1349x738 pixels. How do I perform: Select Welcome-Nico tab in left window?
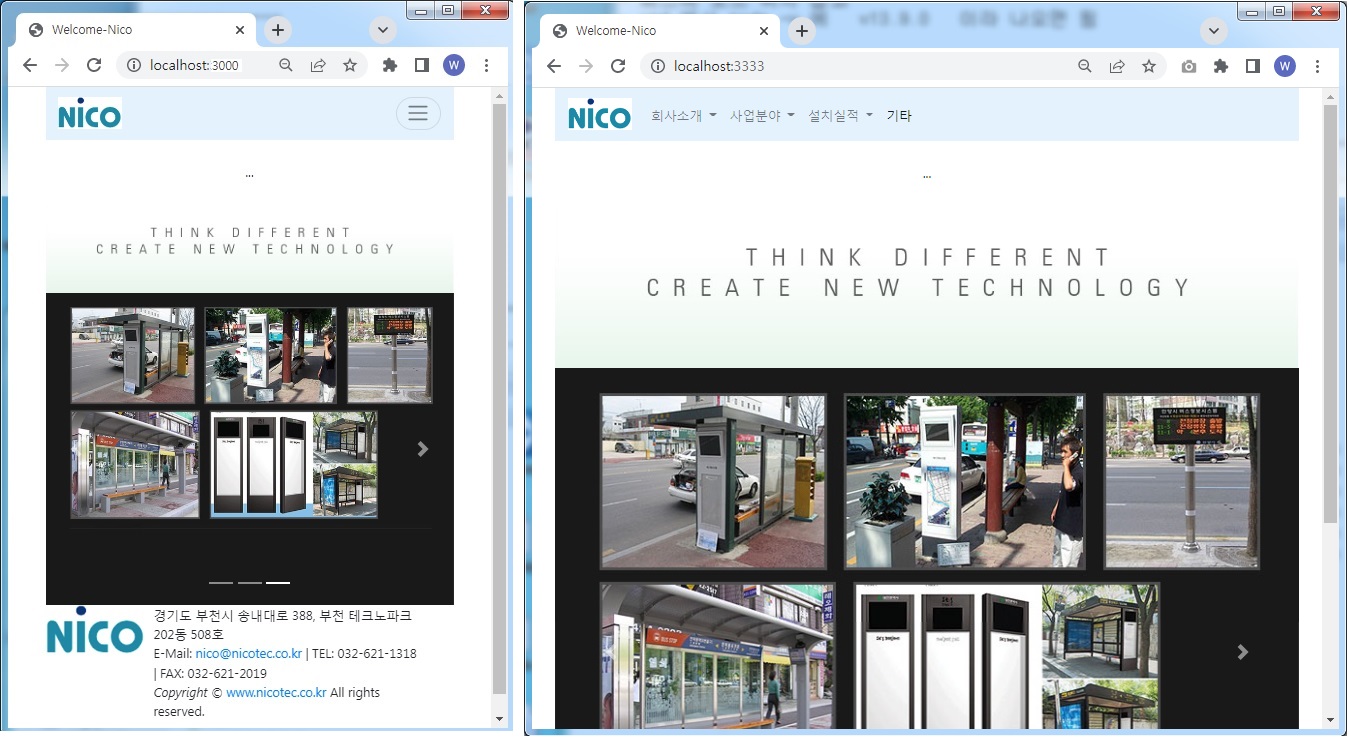click(137, 30)
